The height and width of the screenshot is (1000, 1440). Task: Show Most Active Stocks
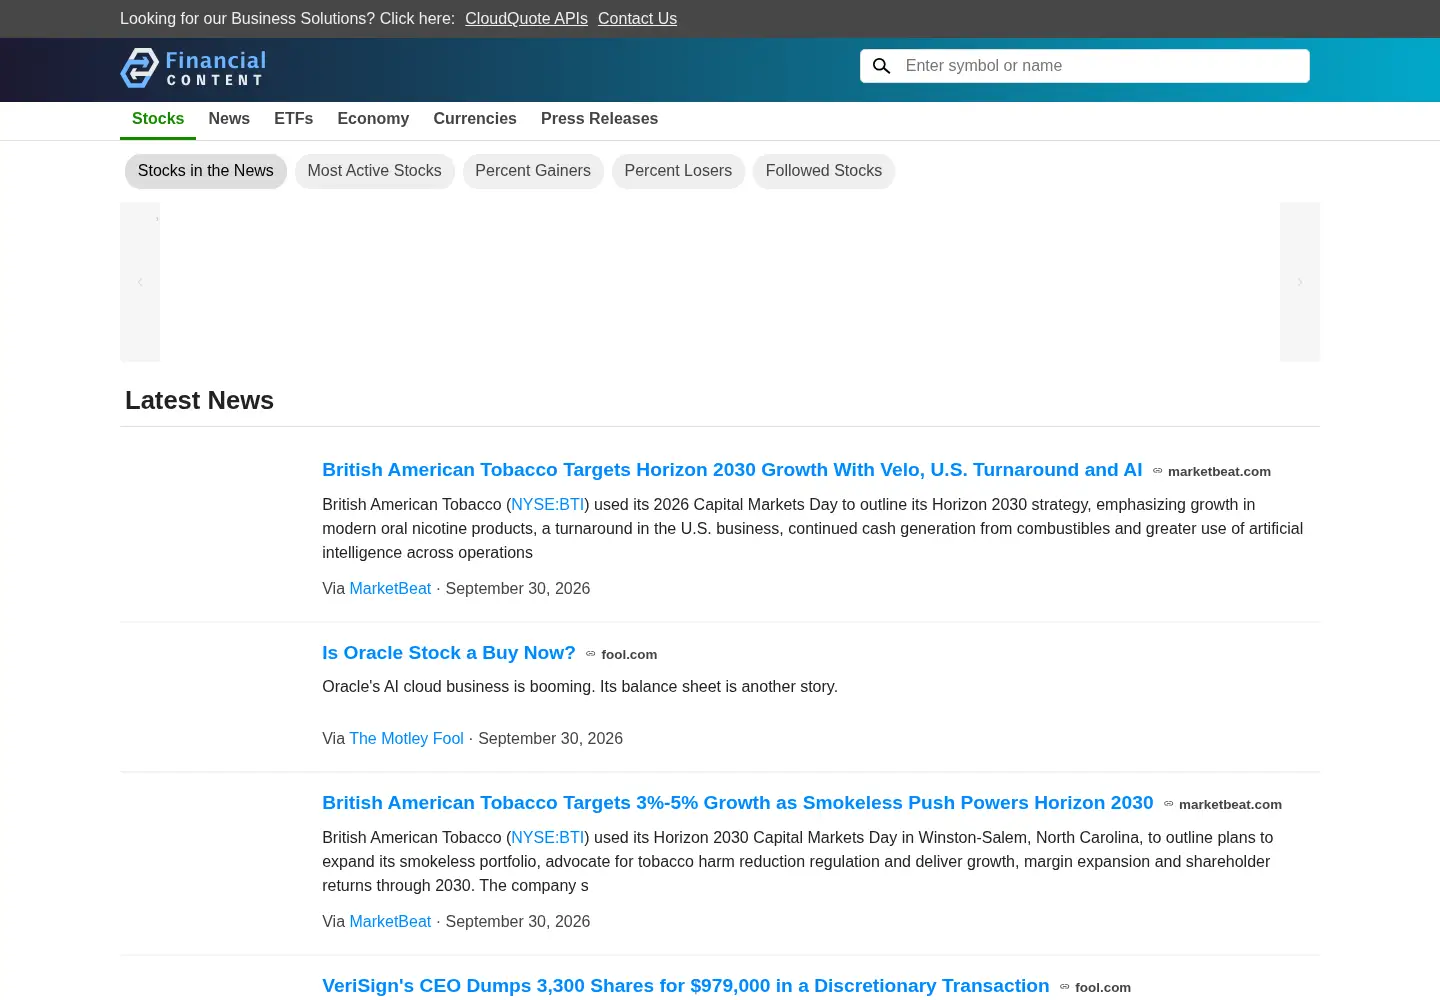coord(374,171)
